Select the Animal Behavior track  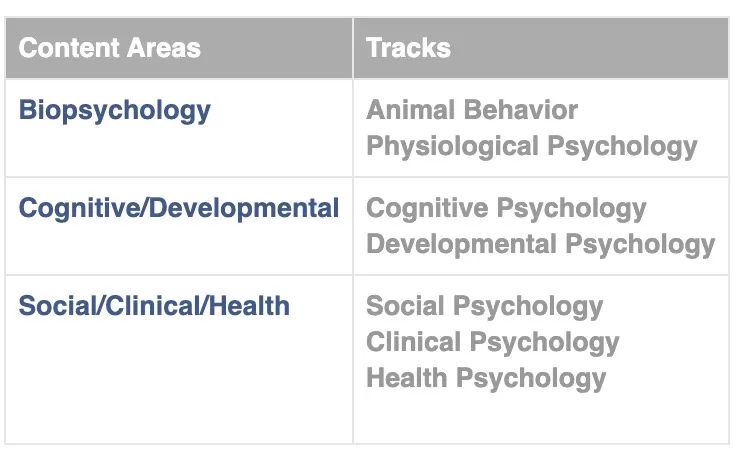click(472, 110)
